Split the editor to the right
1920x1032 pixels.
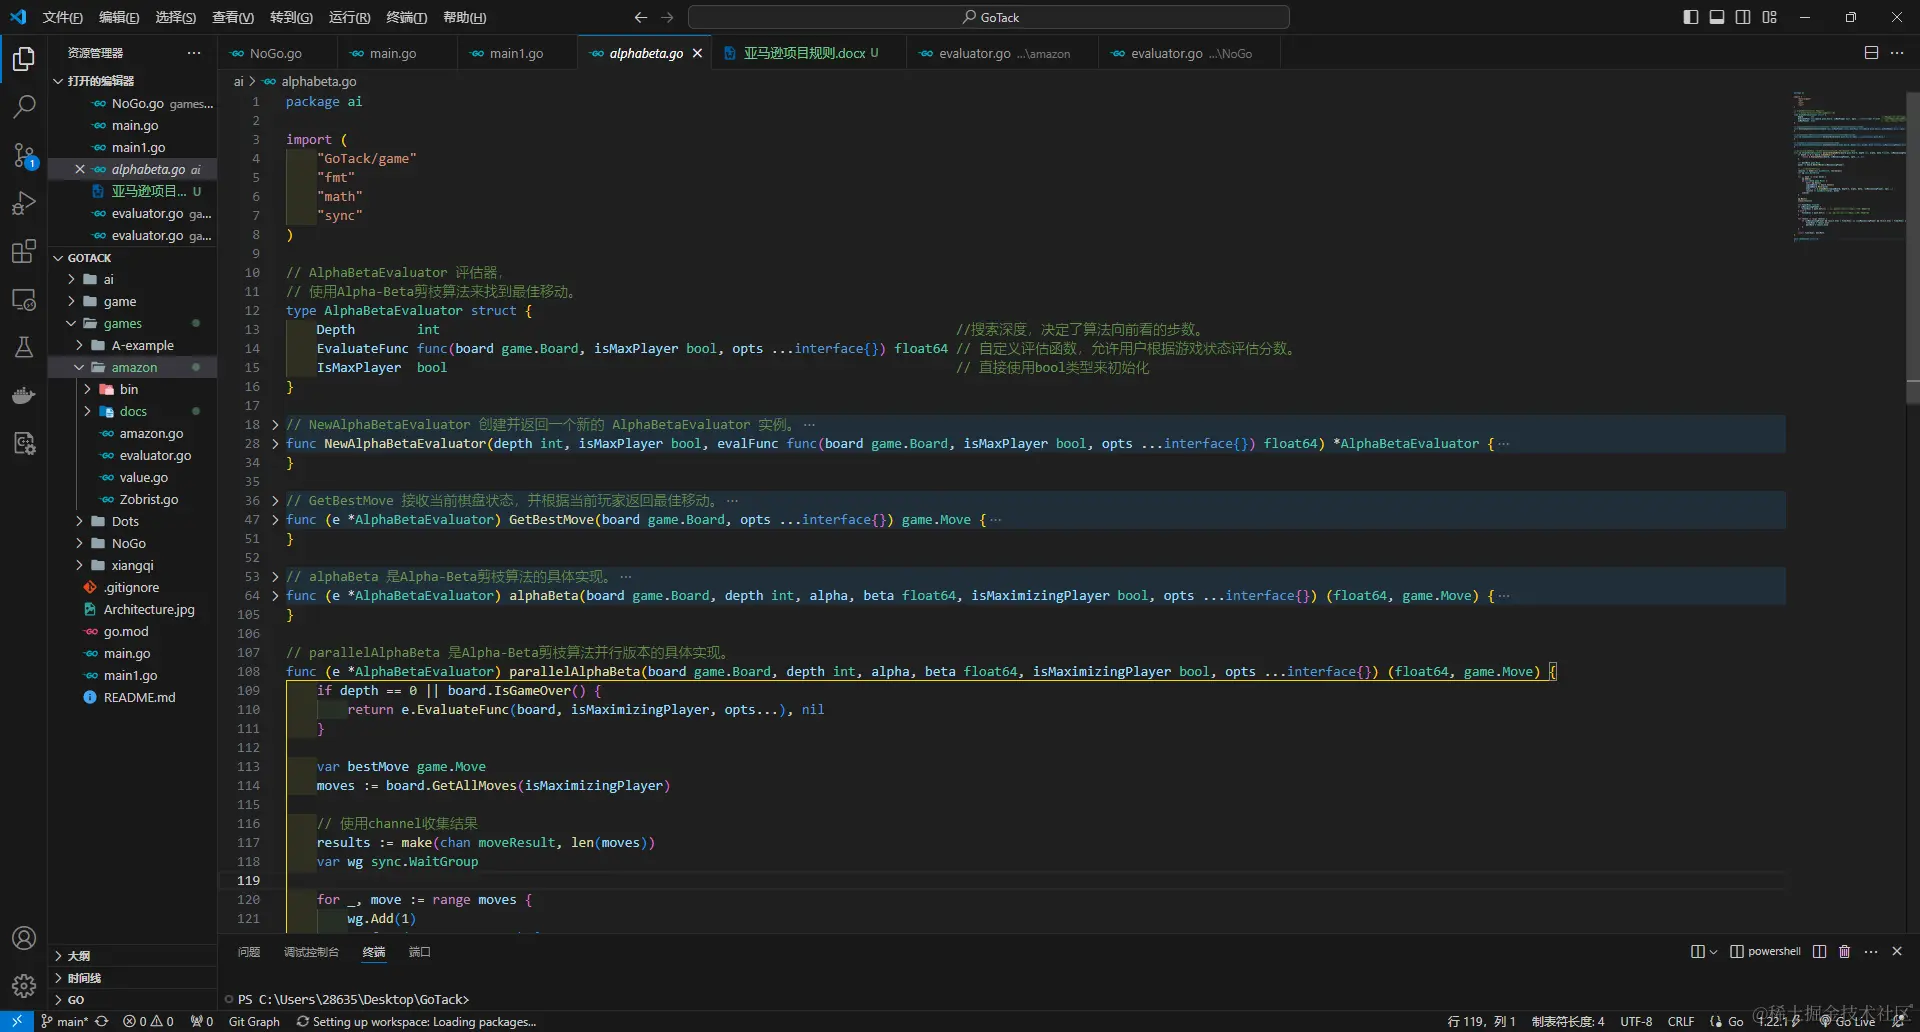click(x=1871, y=53)
